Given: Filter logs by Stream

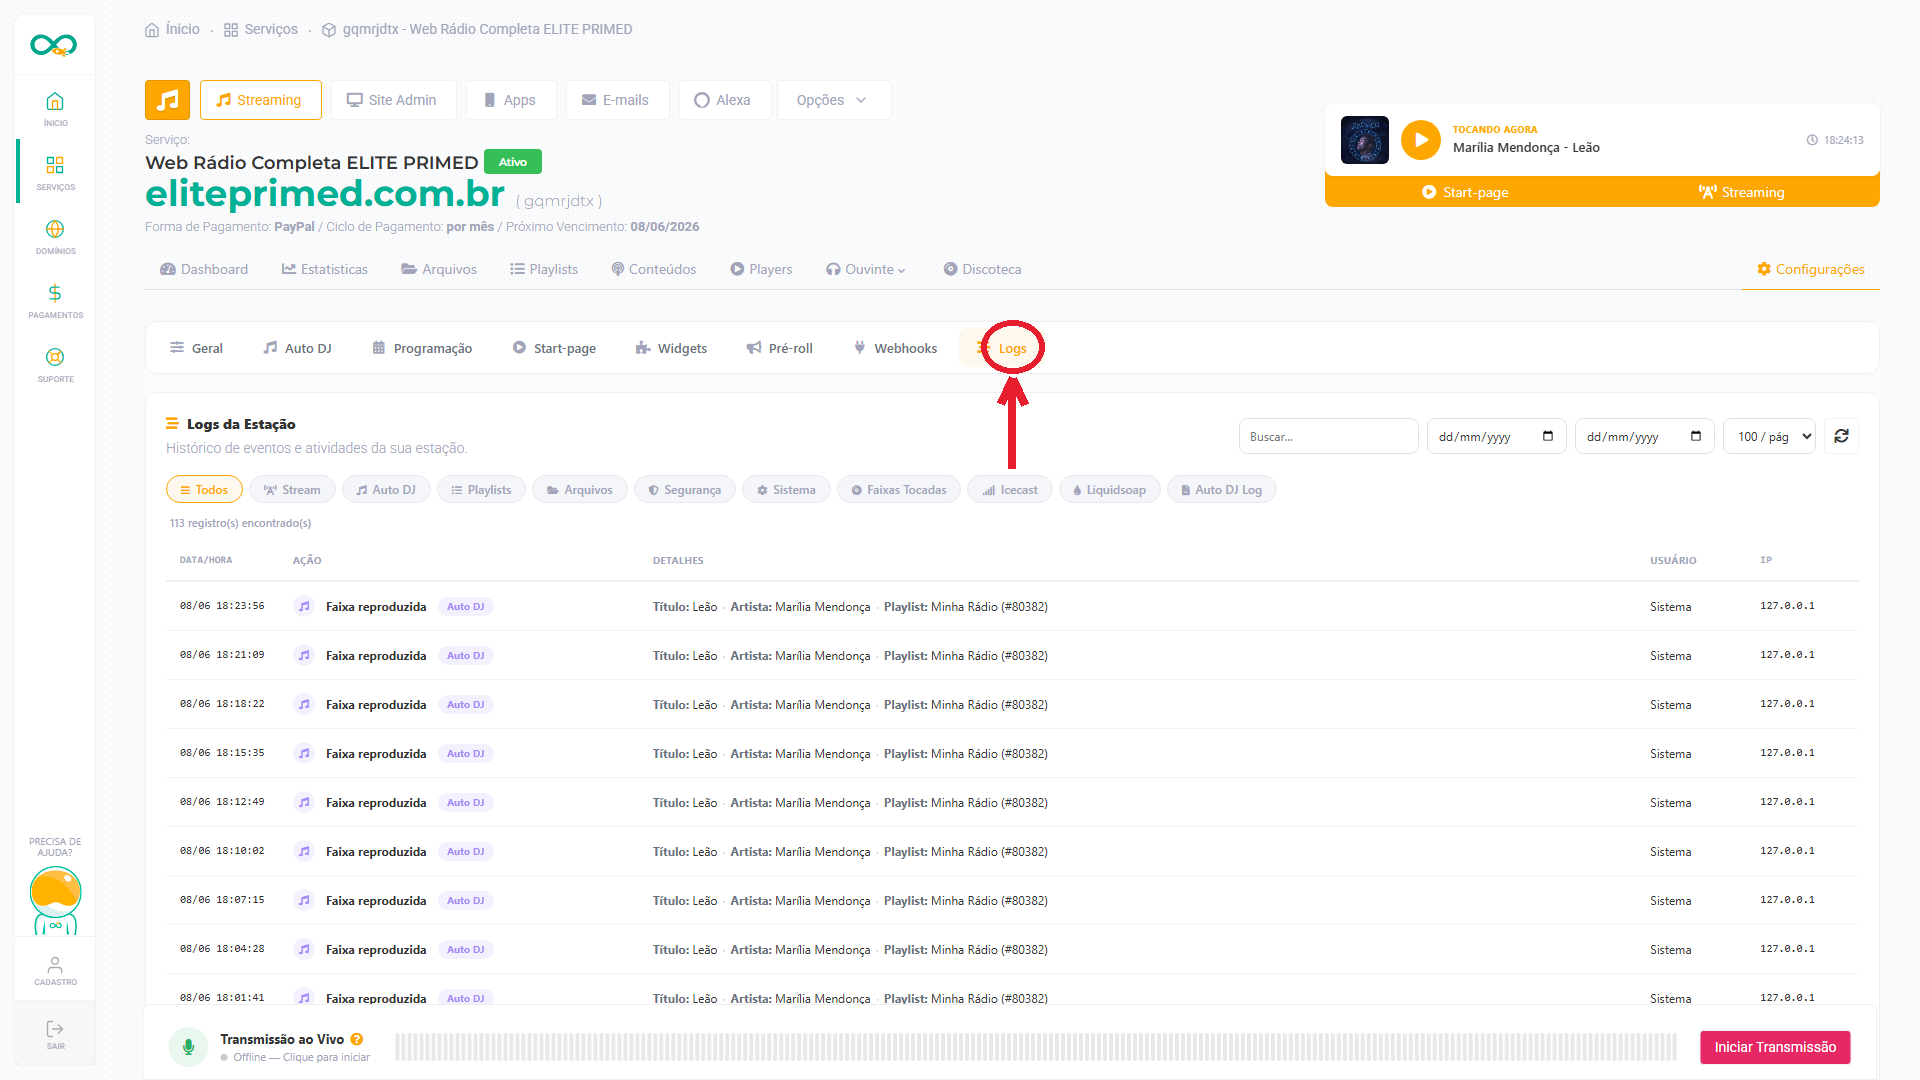Looking at the screenshot, I should 292,490.
